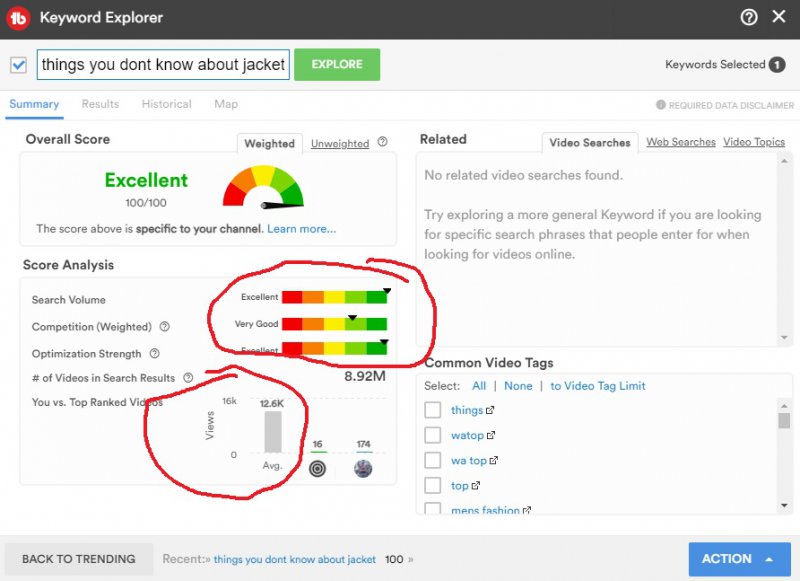Open the ACTION dropdown menu
The height and width of the screenshot is (581, 800).
tap(738, 559)
